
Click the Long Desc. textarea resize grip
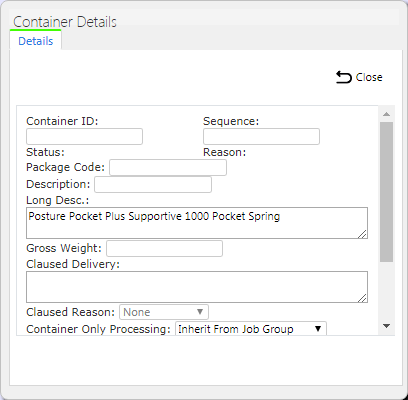click(362, 234)
